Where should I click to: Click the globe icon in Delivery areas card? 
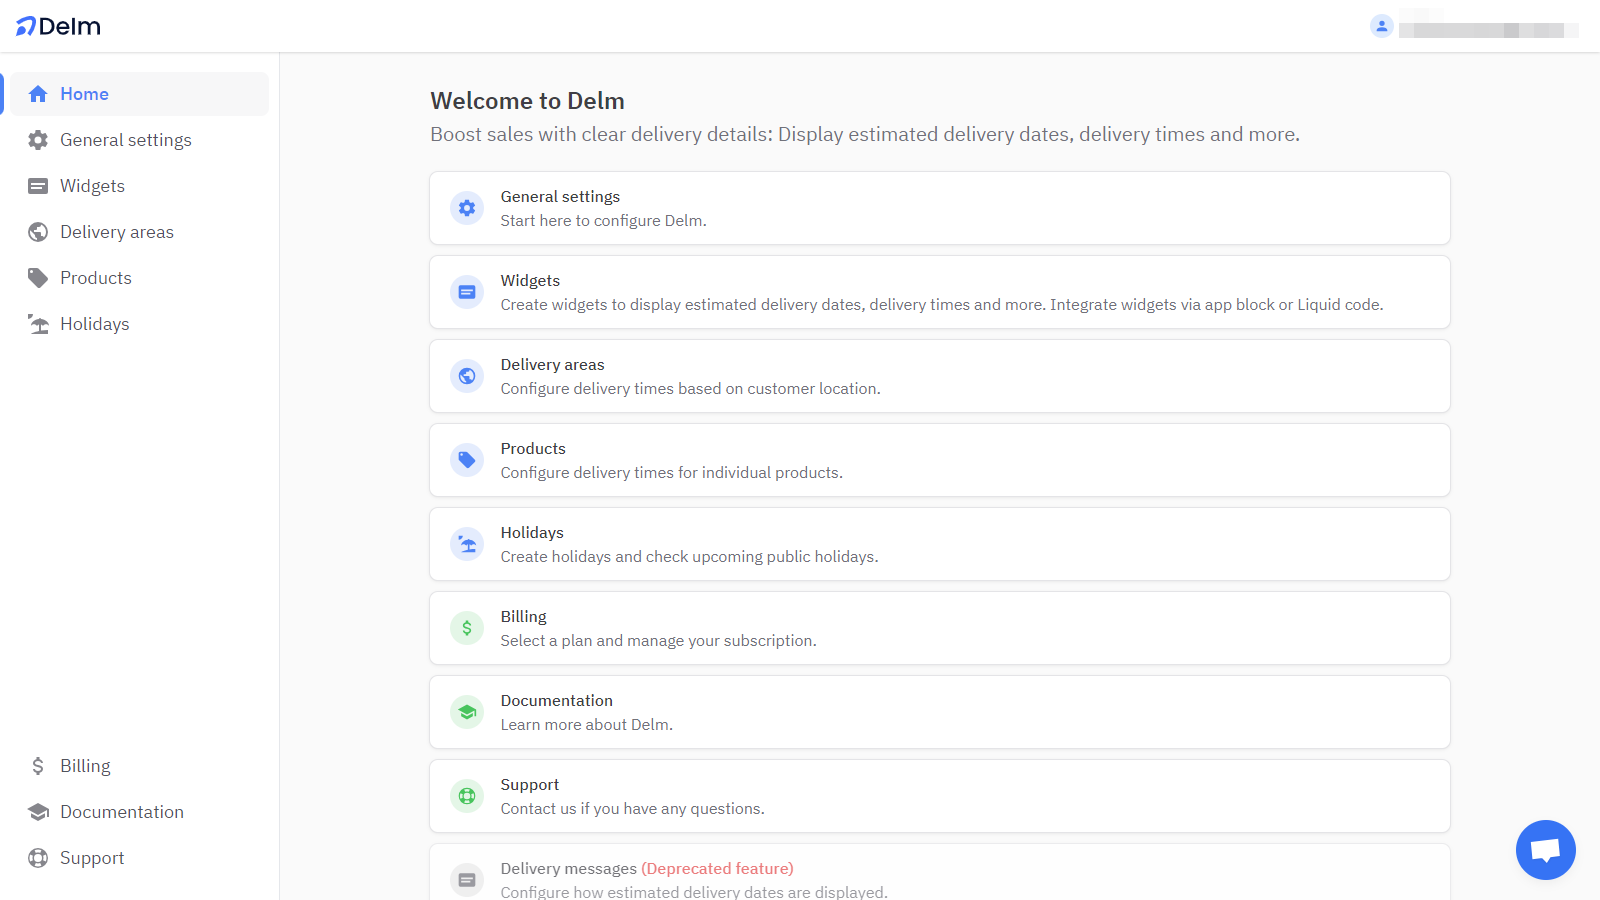(467, 376)
